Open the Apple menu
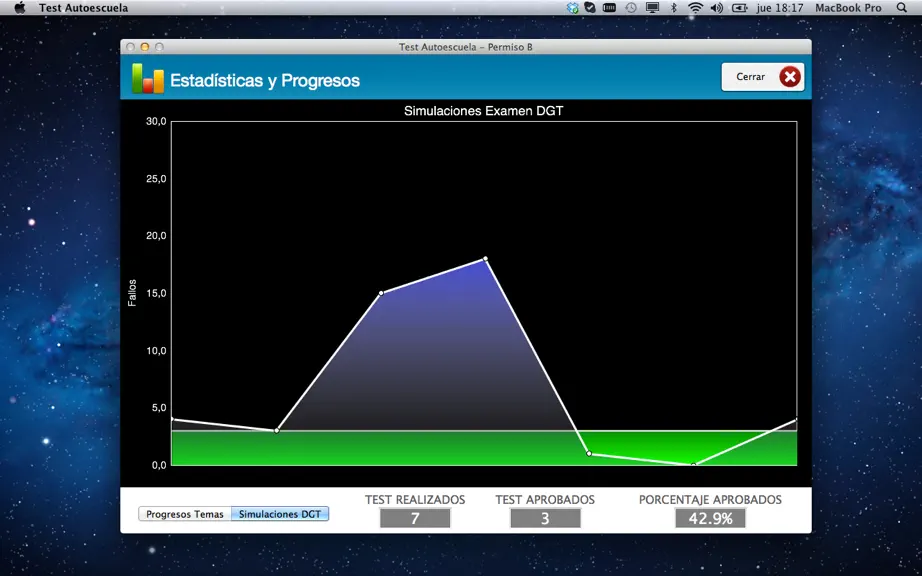 [x=19, y=8]
